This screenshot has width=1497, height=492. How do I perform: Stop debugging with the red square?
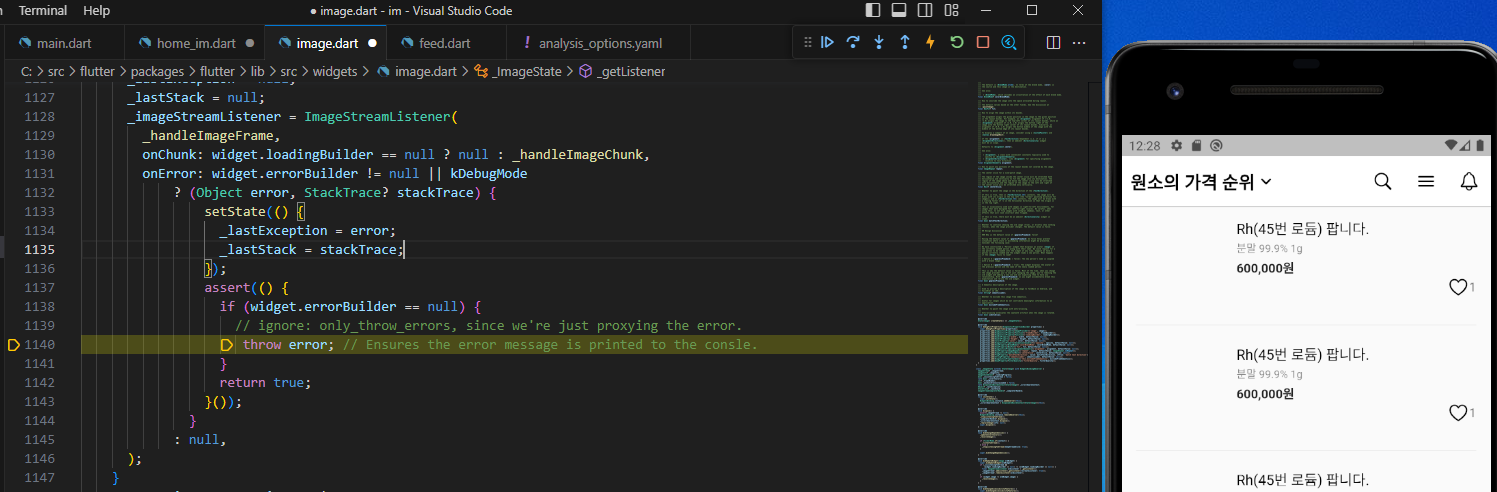coord(983,42)
